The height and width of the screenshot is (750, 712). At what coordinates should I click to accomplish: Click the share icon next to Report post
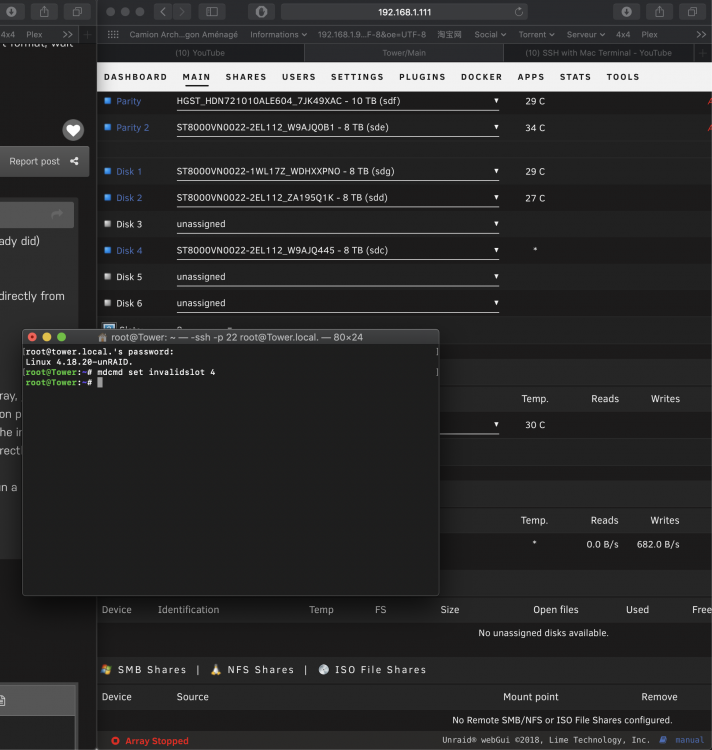click(74, 161)
